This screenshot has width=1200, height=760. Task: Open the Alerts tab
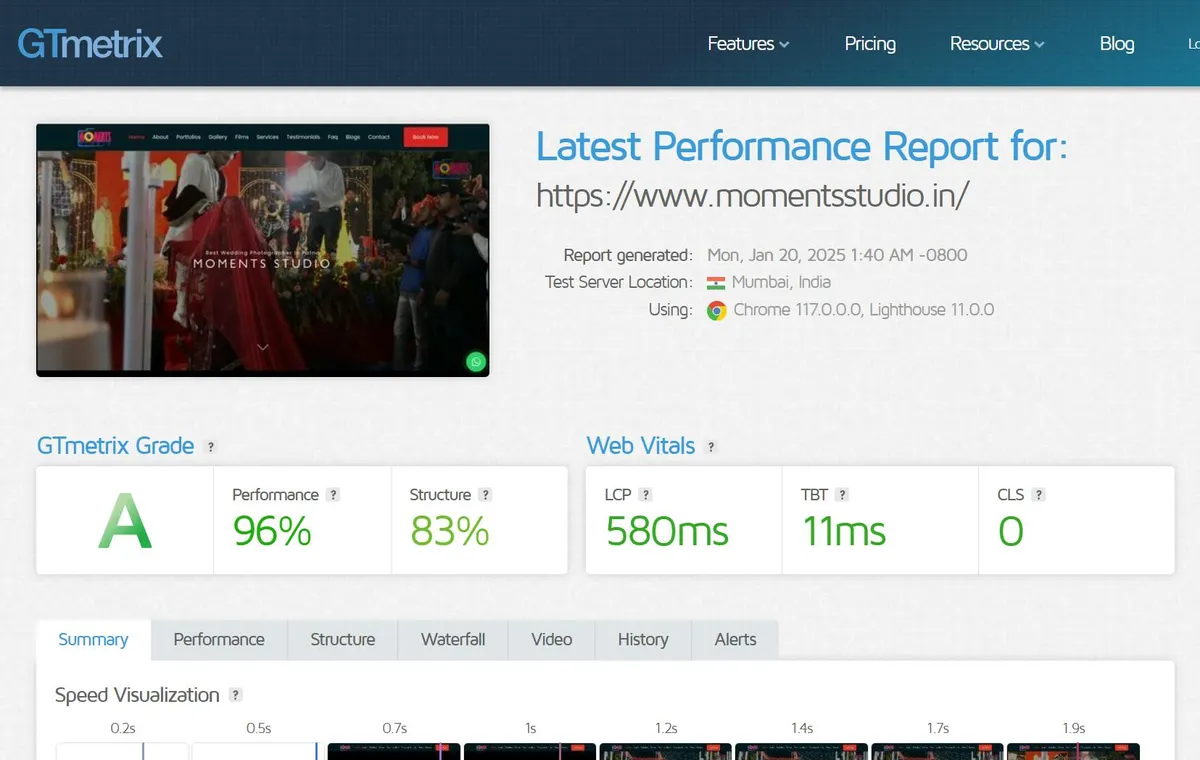point(736,640)
